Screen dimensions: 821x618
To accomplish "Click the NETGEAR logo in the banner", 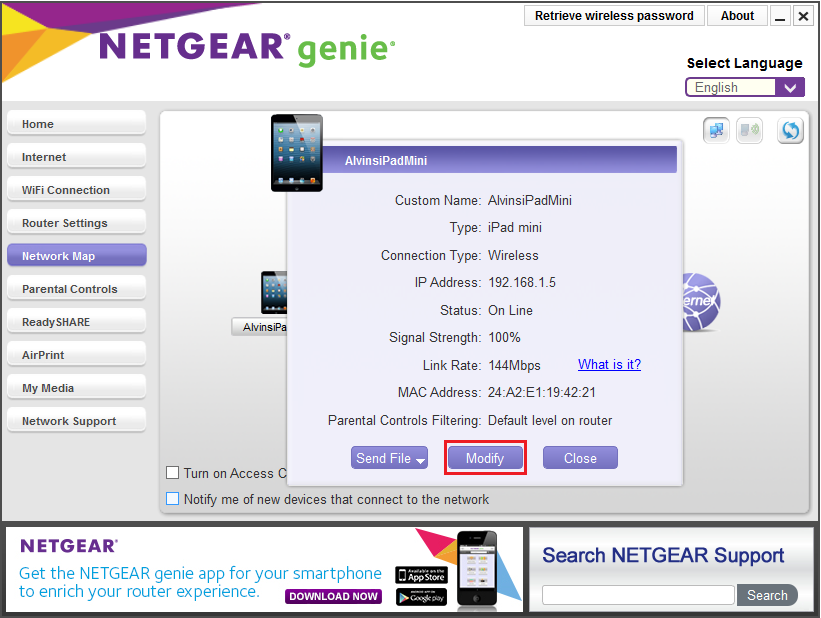I will coord(69,546).
